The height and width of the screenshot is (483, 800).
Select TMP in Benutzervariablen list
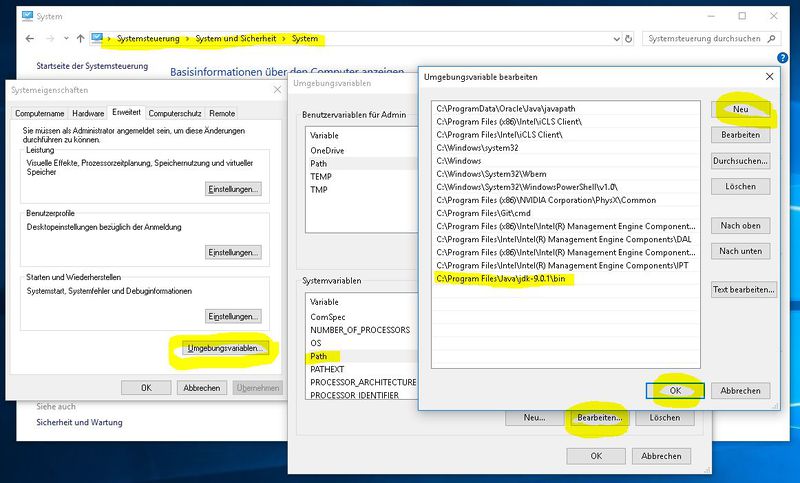[361, 189]
